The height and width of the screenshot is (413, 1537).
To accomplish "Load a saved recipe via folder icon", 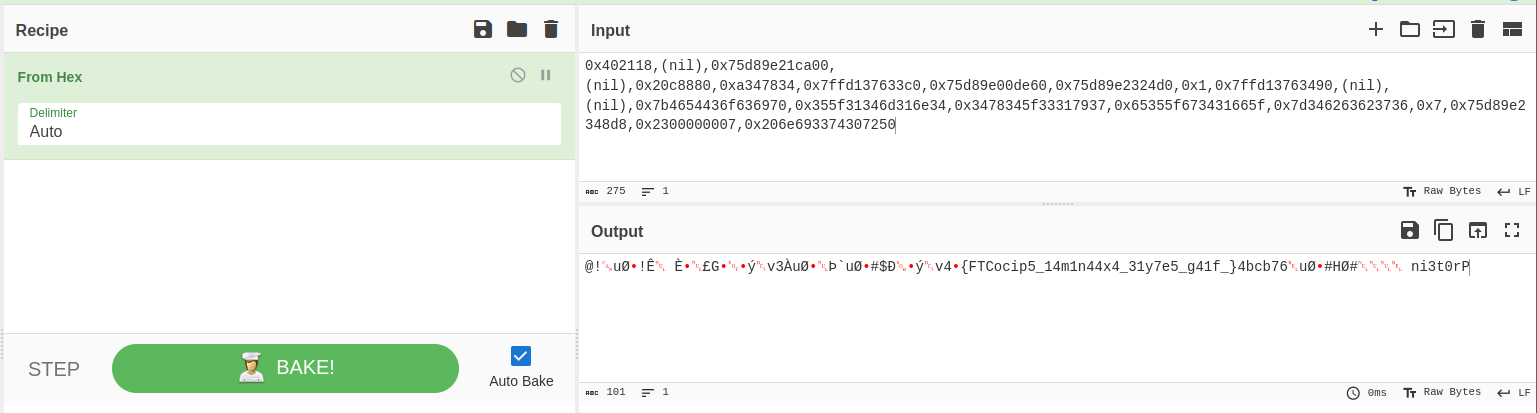I will [x=517, y=29].
